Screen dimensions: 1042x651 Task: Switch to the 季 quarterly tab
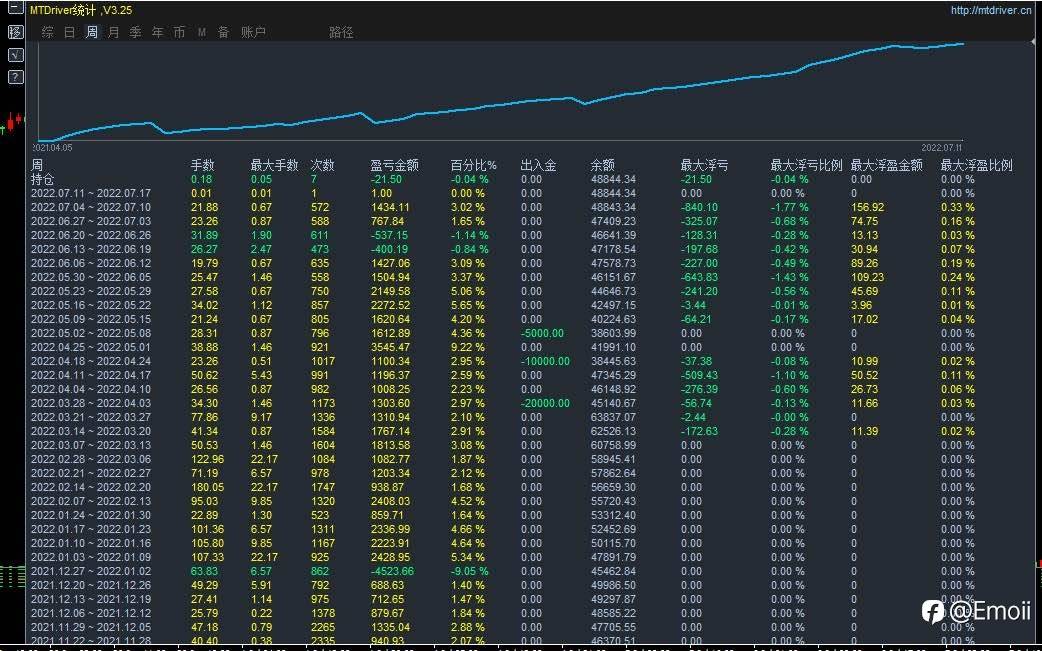pos(136,32)
